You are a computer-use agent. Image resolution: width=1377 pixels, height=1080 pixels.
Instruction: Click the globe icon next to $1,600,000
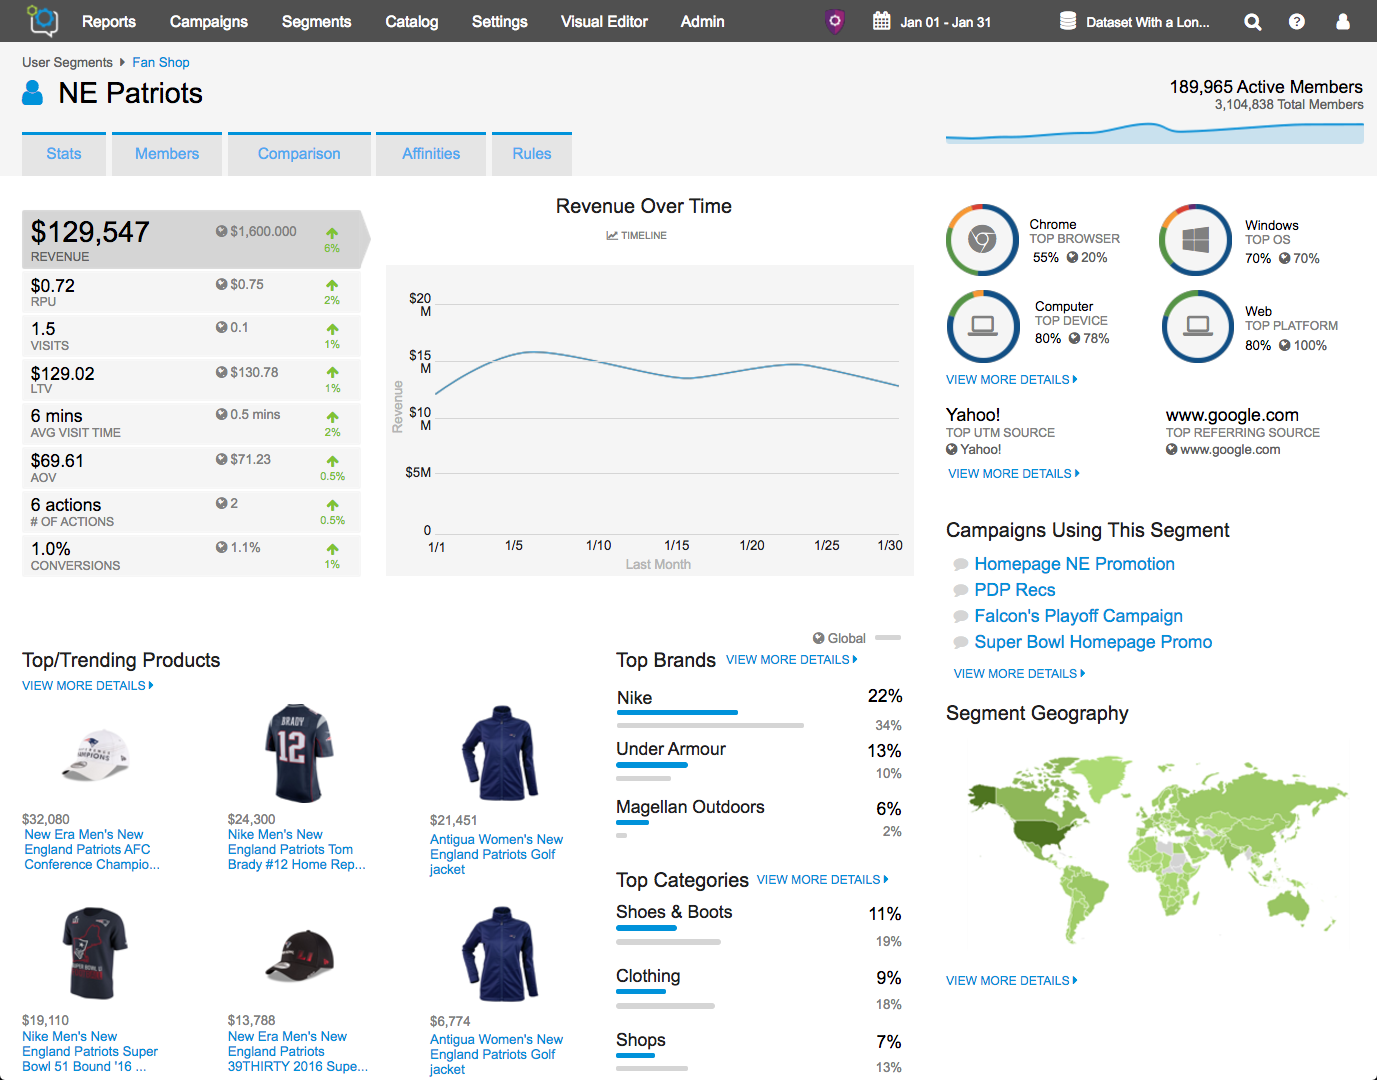tap(222, 231)
